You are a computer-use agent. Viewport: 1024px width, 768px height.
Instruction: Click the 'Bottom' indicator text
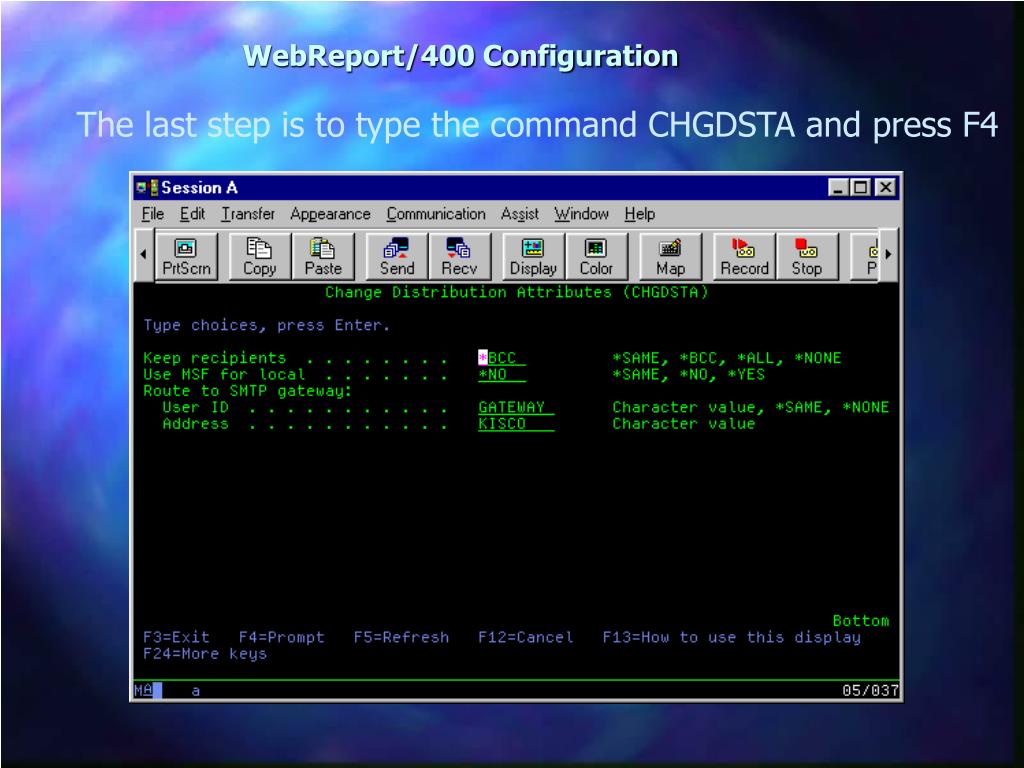tap(861, 621)
